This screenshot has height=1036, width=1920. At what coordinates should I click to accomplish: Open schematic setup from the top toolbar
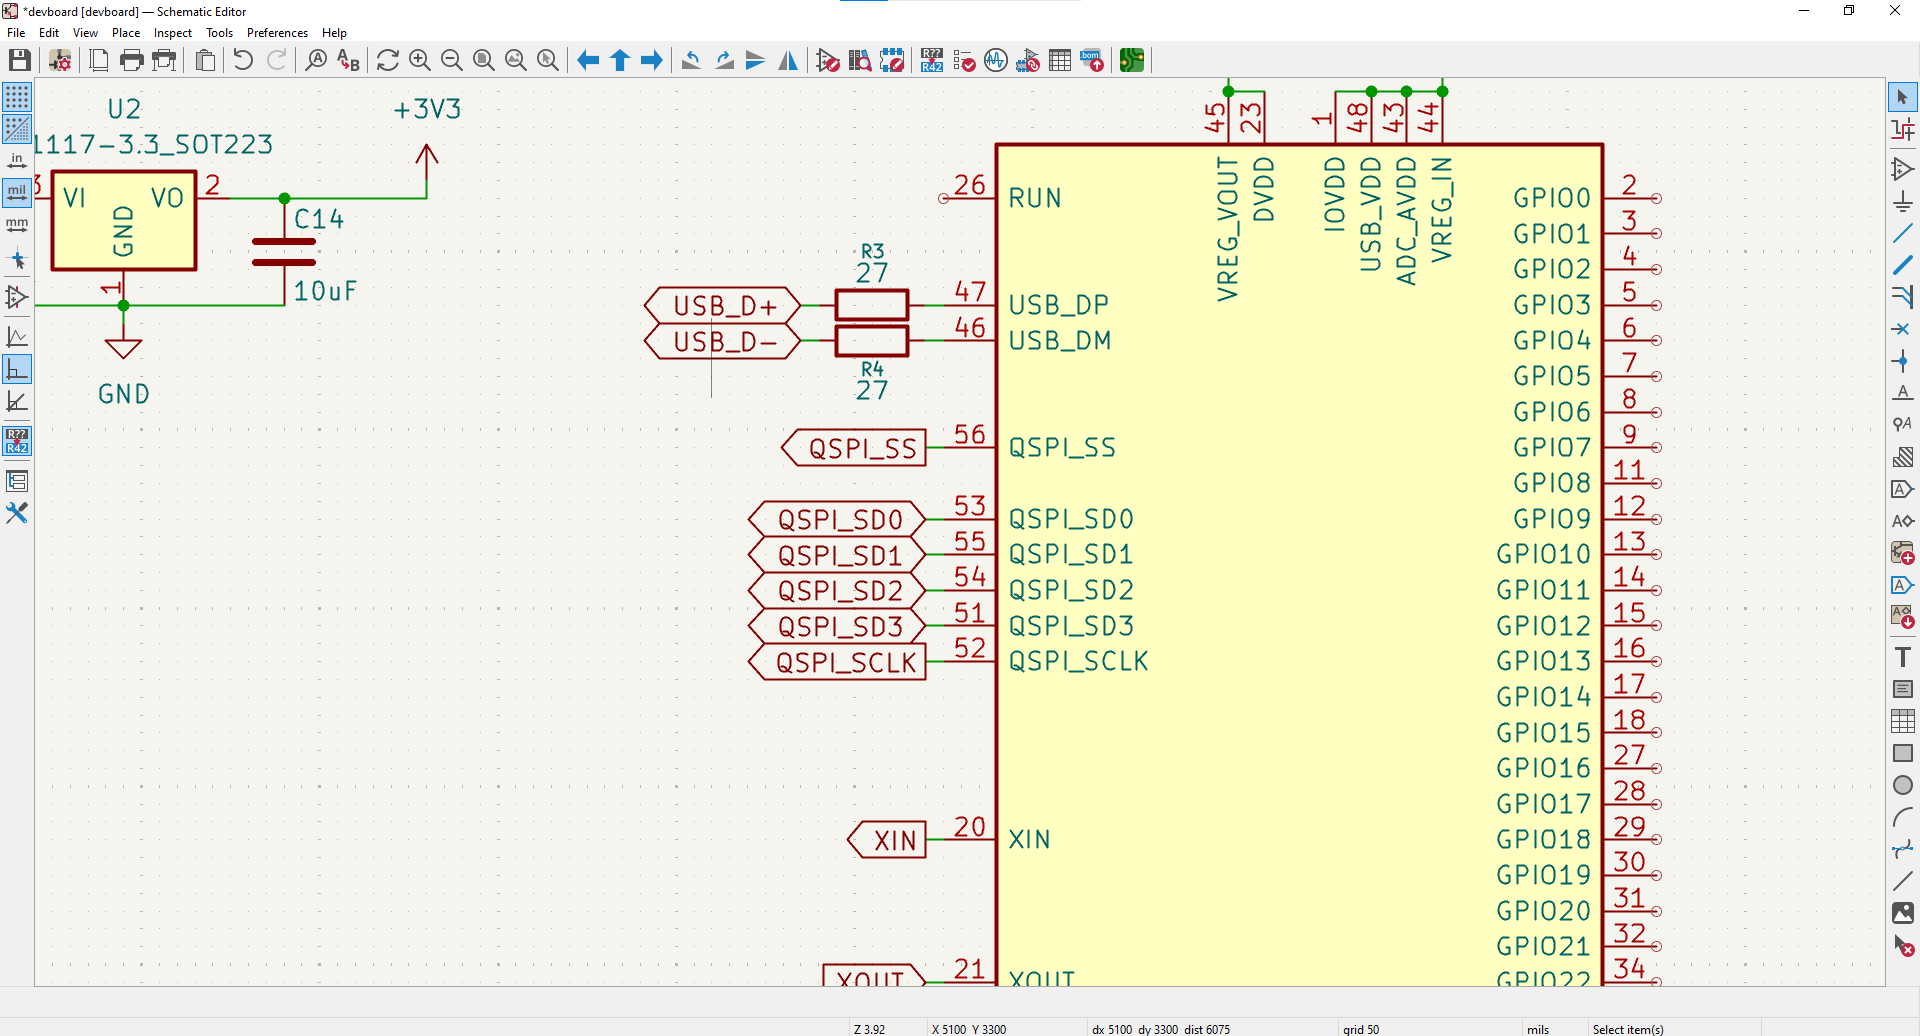coord(60,61)
